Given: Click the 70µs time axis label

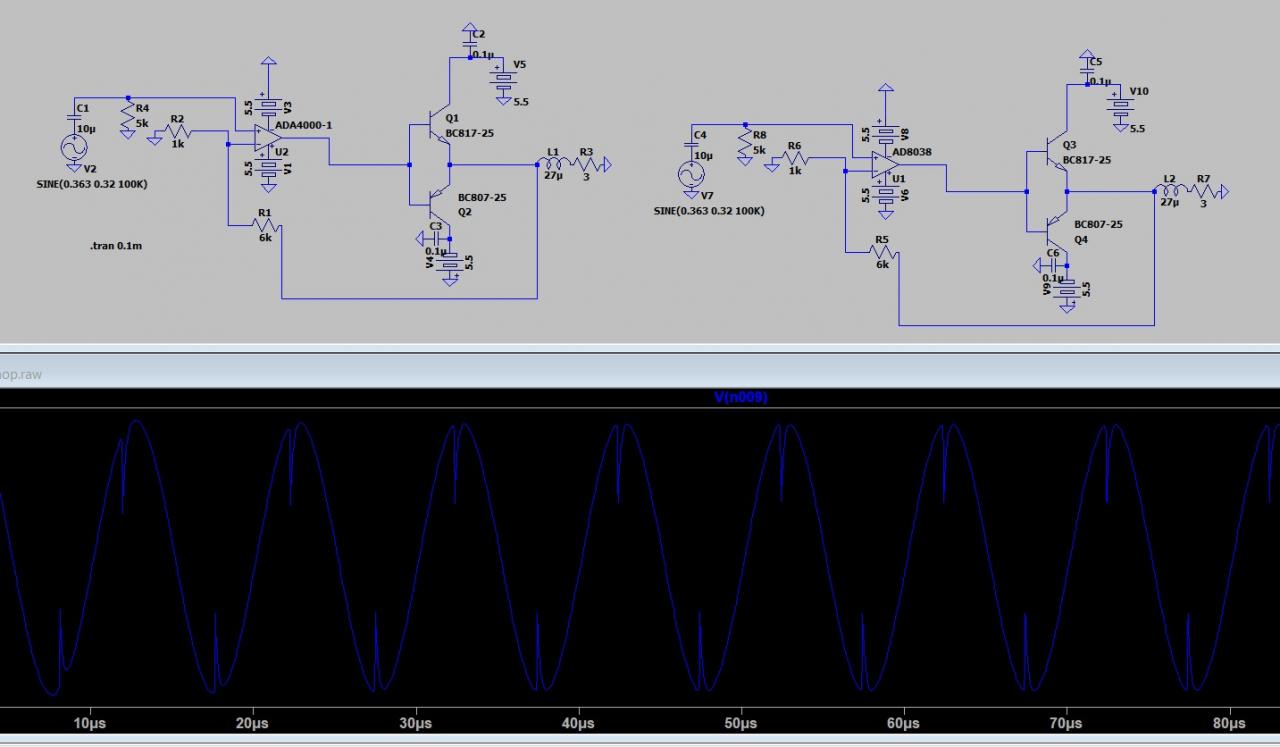Looking at the screenshot, I should (1066, 723).
